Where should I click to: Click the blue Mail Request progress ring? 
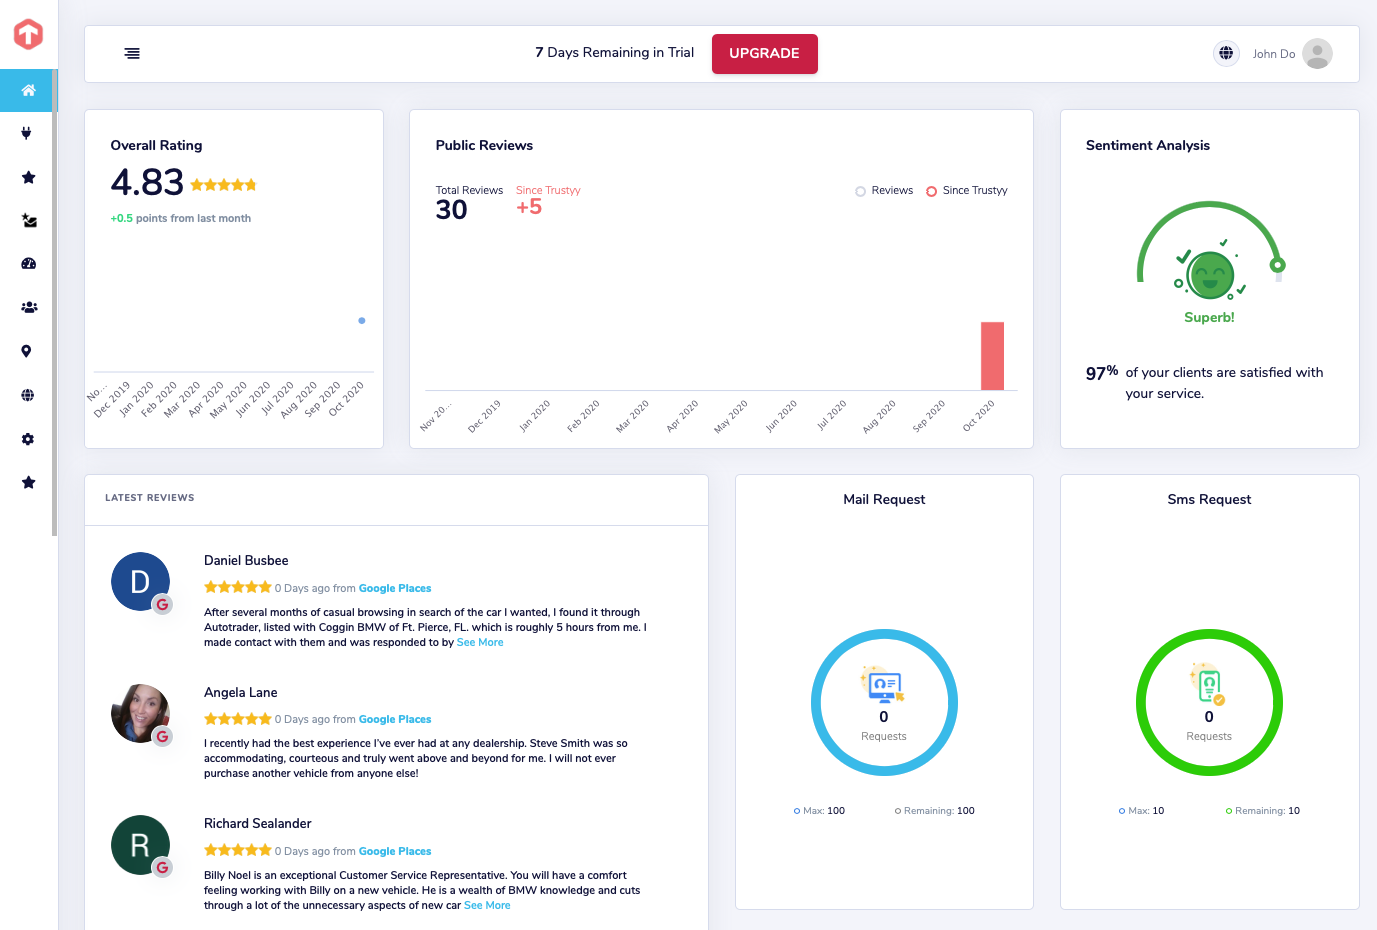click(x=884, y=703)
